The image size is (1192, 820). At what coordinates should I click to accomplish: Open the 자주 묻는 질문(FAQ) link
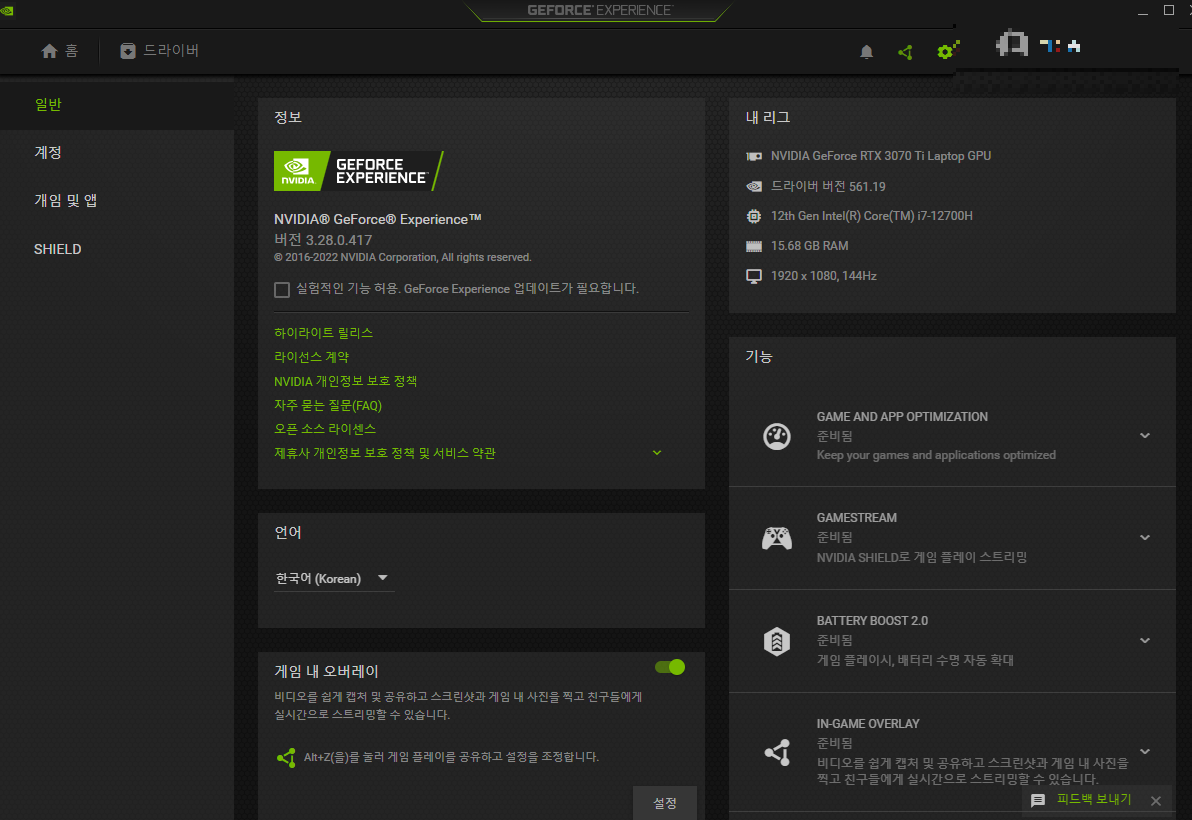point(328,405)
